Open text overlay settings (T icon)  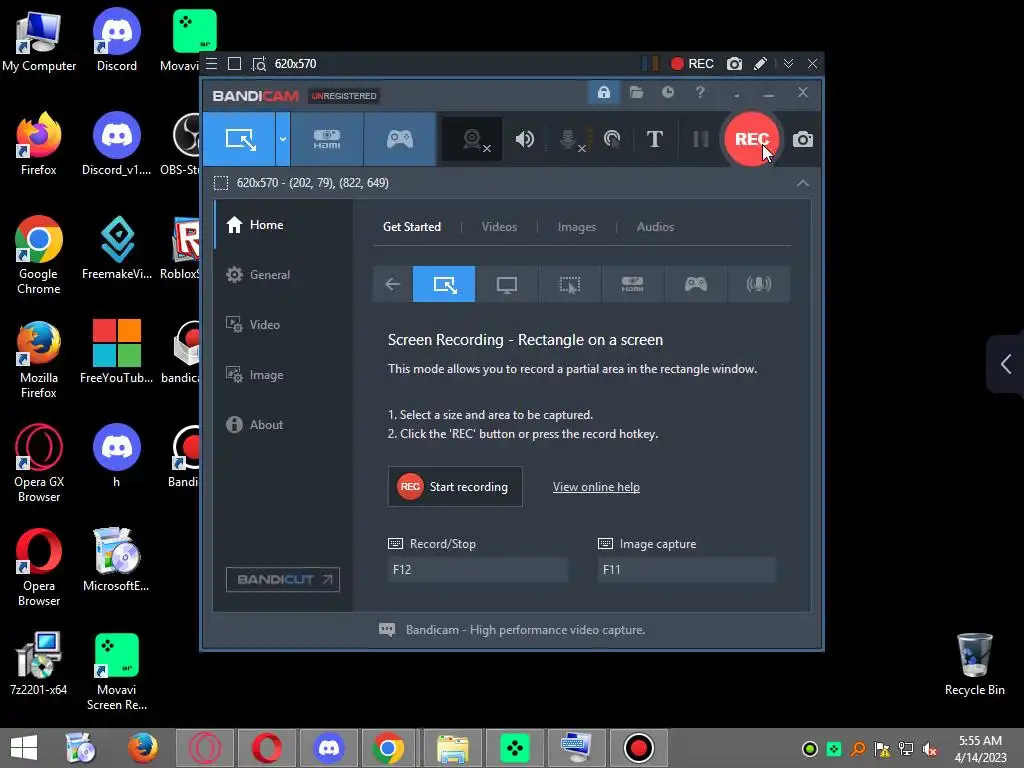tap(654, 139)
